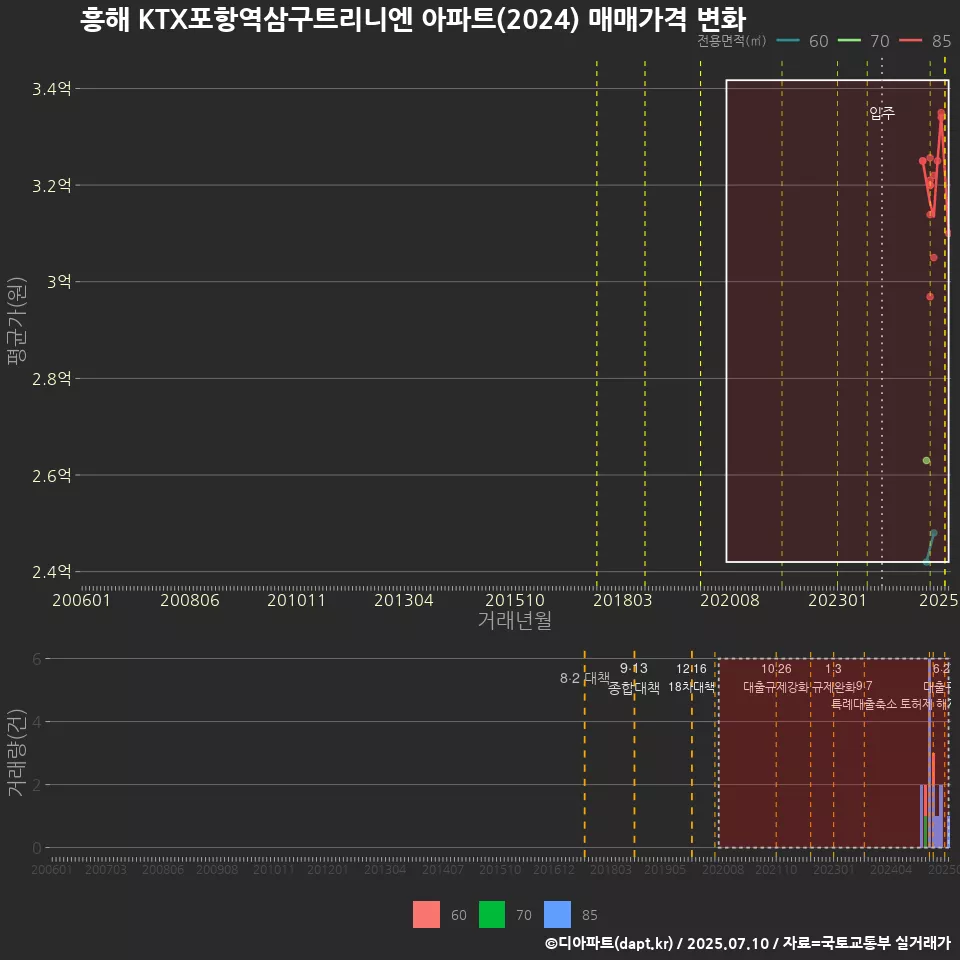960x960 pixels.
Task: Click the teal line marker beside 전용면적 legend
Action: click(x=788, y=41)
